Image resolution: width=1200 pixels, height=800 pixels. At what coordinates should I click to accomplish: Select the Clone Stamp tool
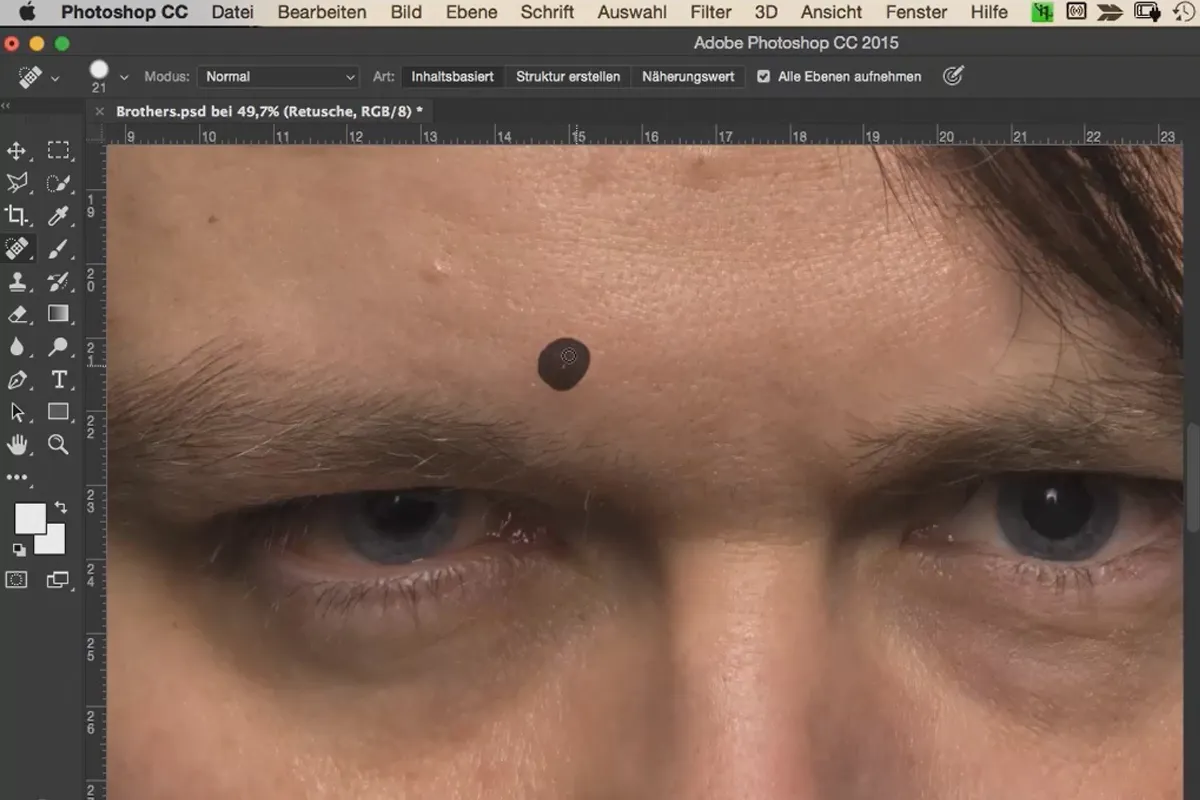pos(17,281)
